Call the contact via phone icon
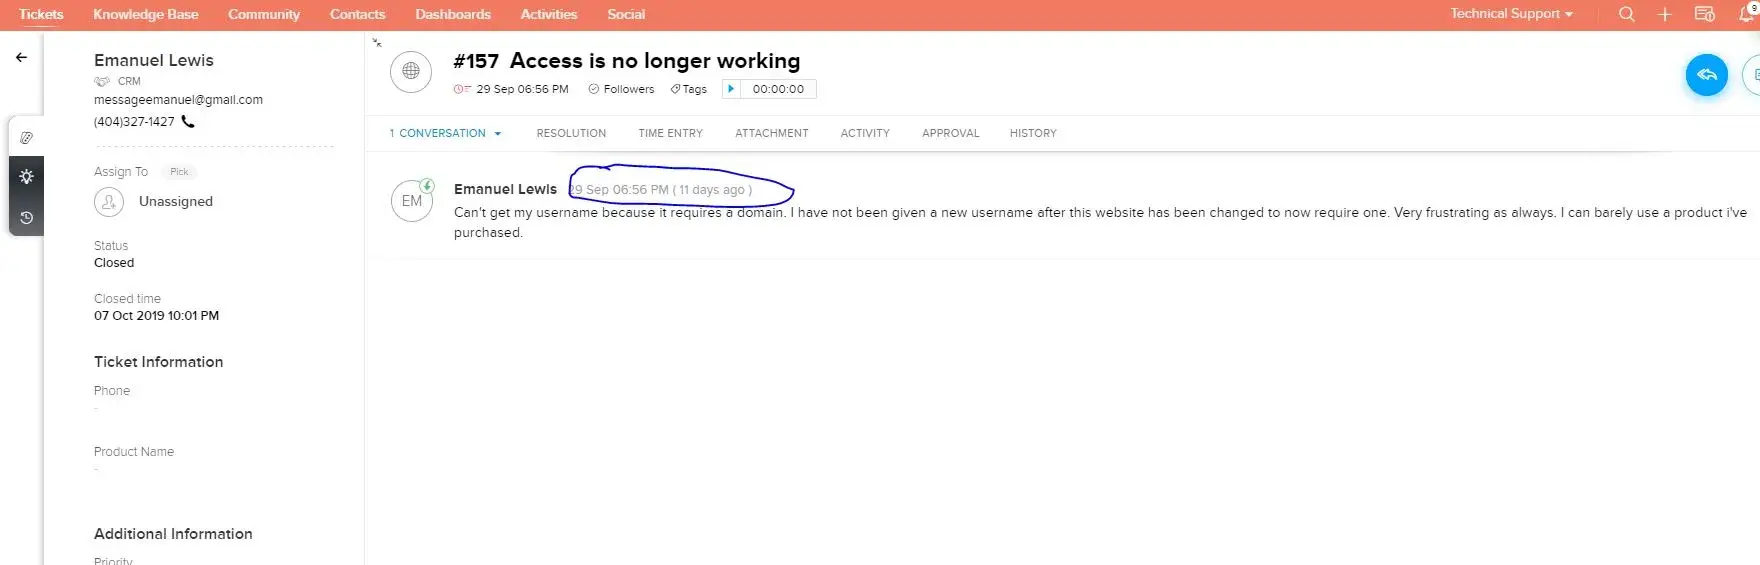This screenshot has height=565, width=1760. click(x=188, y=122)
